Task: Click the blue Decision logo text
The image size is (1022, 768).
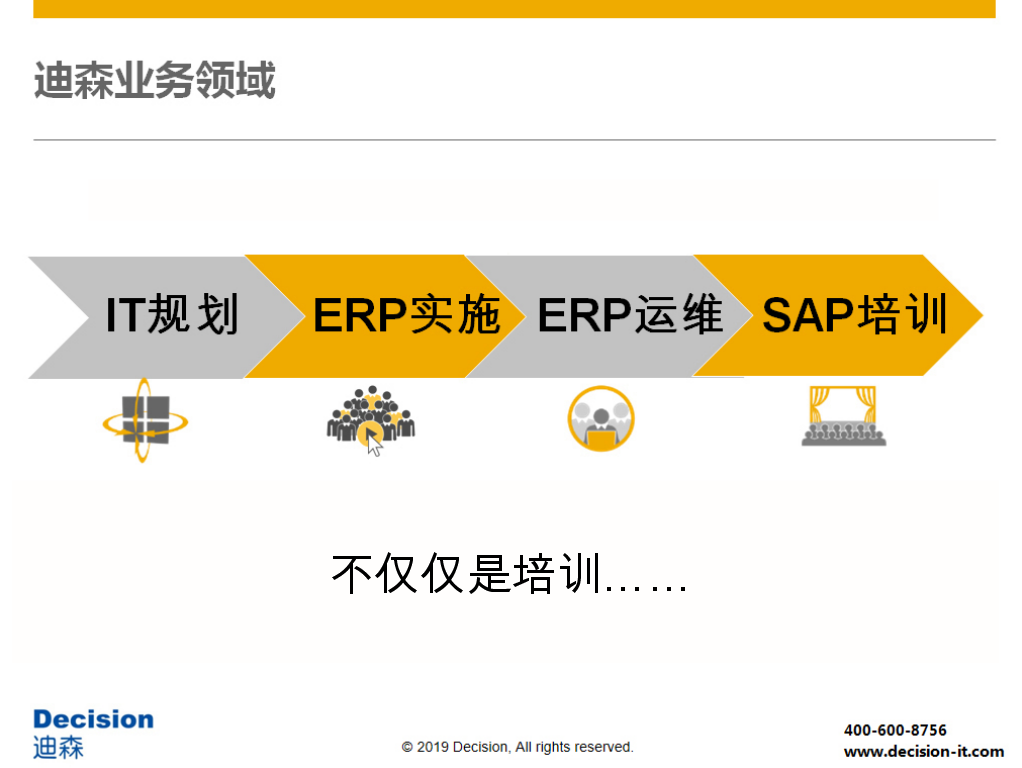Action: coord(93,719)
